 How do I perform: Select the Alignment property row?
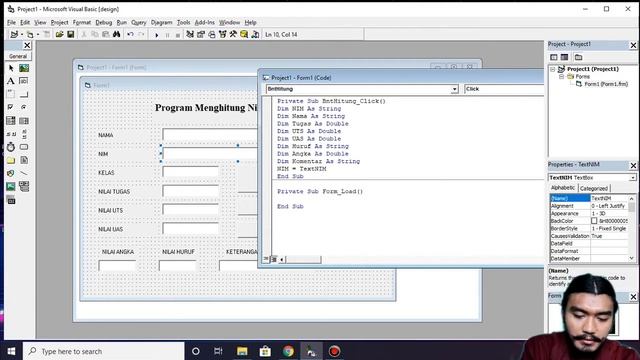[589, 206]
